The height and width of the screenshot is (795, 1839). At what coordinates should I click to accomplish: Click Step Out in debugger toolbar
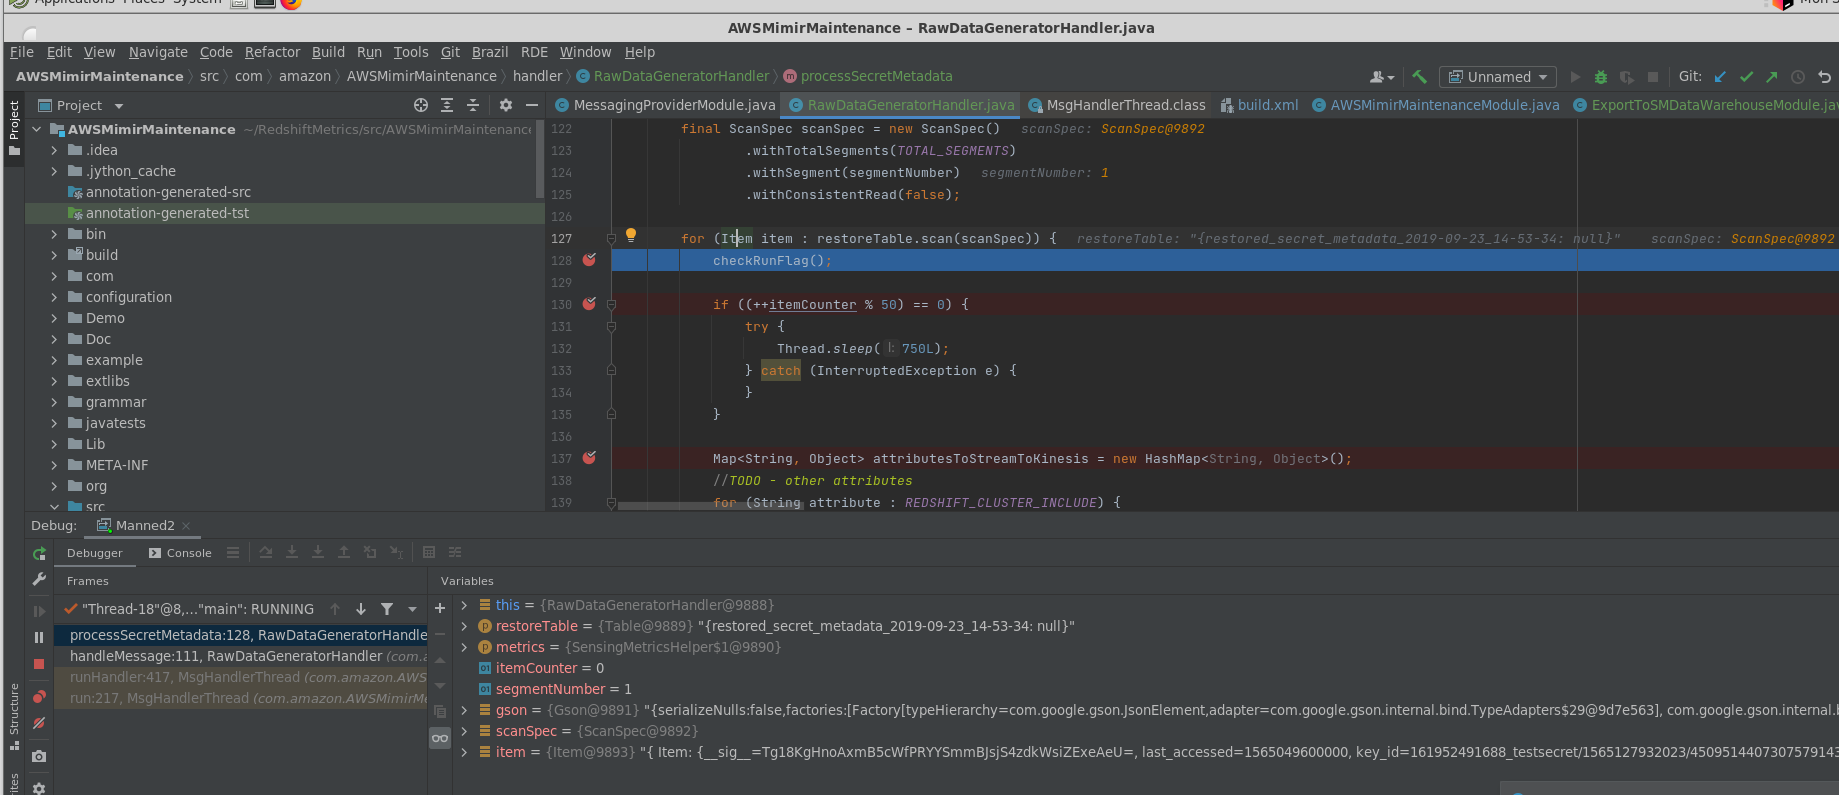coord(344,552)
